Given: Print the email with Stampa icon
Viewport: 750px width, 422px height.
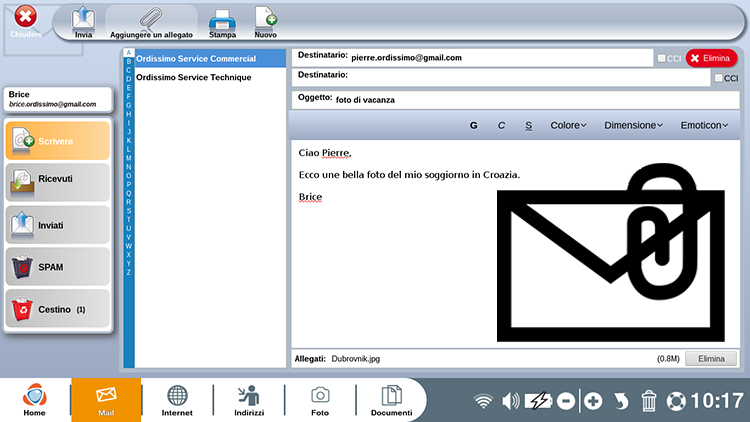Looking at the screenshot, I should click(x=222, y=20).
